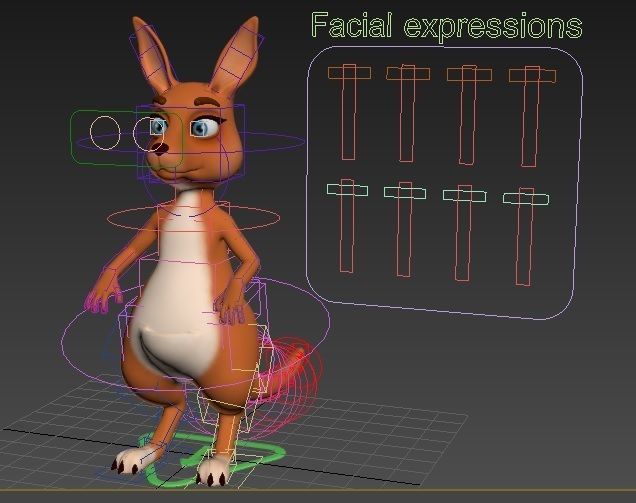This screenshot has width=636, height=503.
Task: Select the magenta finger controls of the outstretched hand
Action: (102, 299)
